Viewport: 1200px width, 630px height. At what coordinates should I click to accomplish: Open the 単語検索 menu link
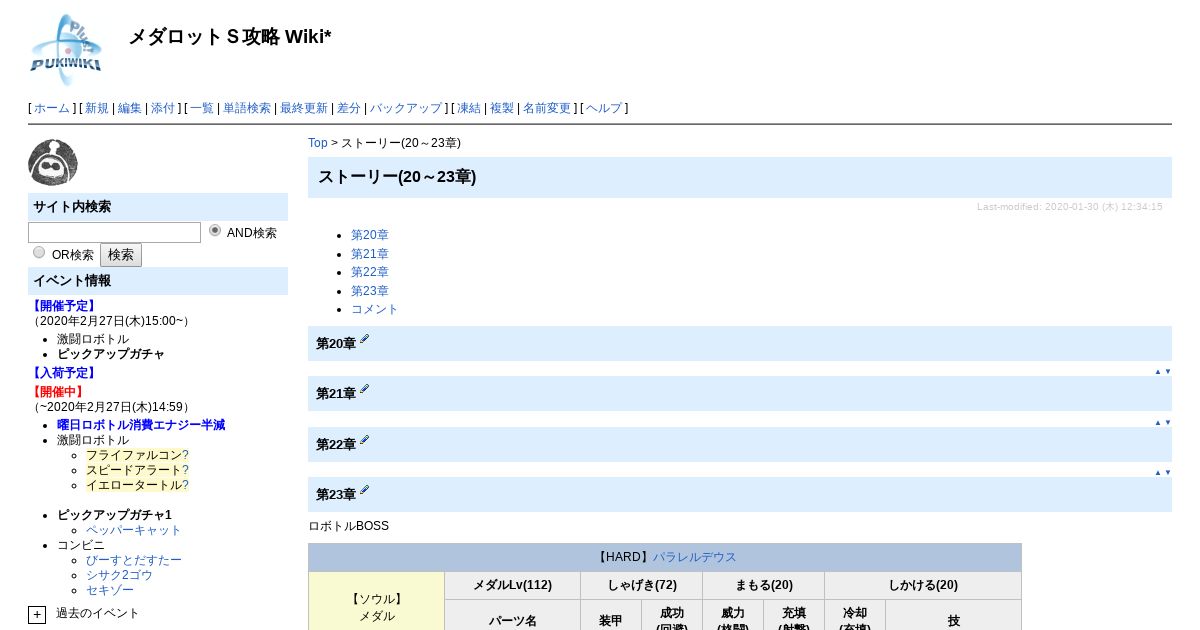(247, 108)
